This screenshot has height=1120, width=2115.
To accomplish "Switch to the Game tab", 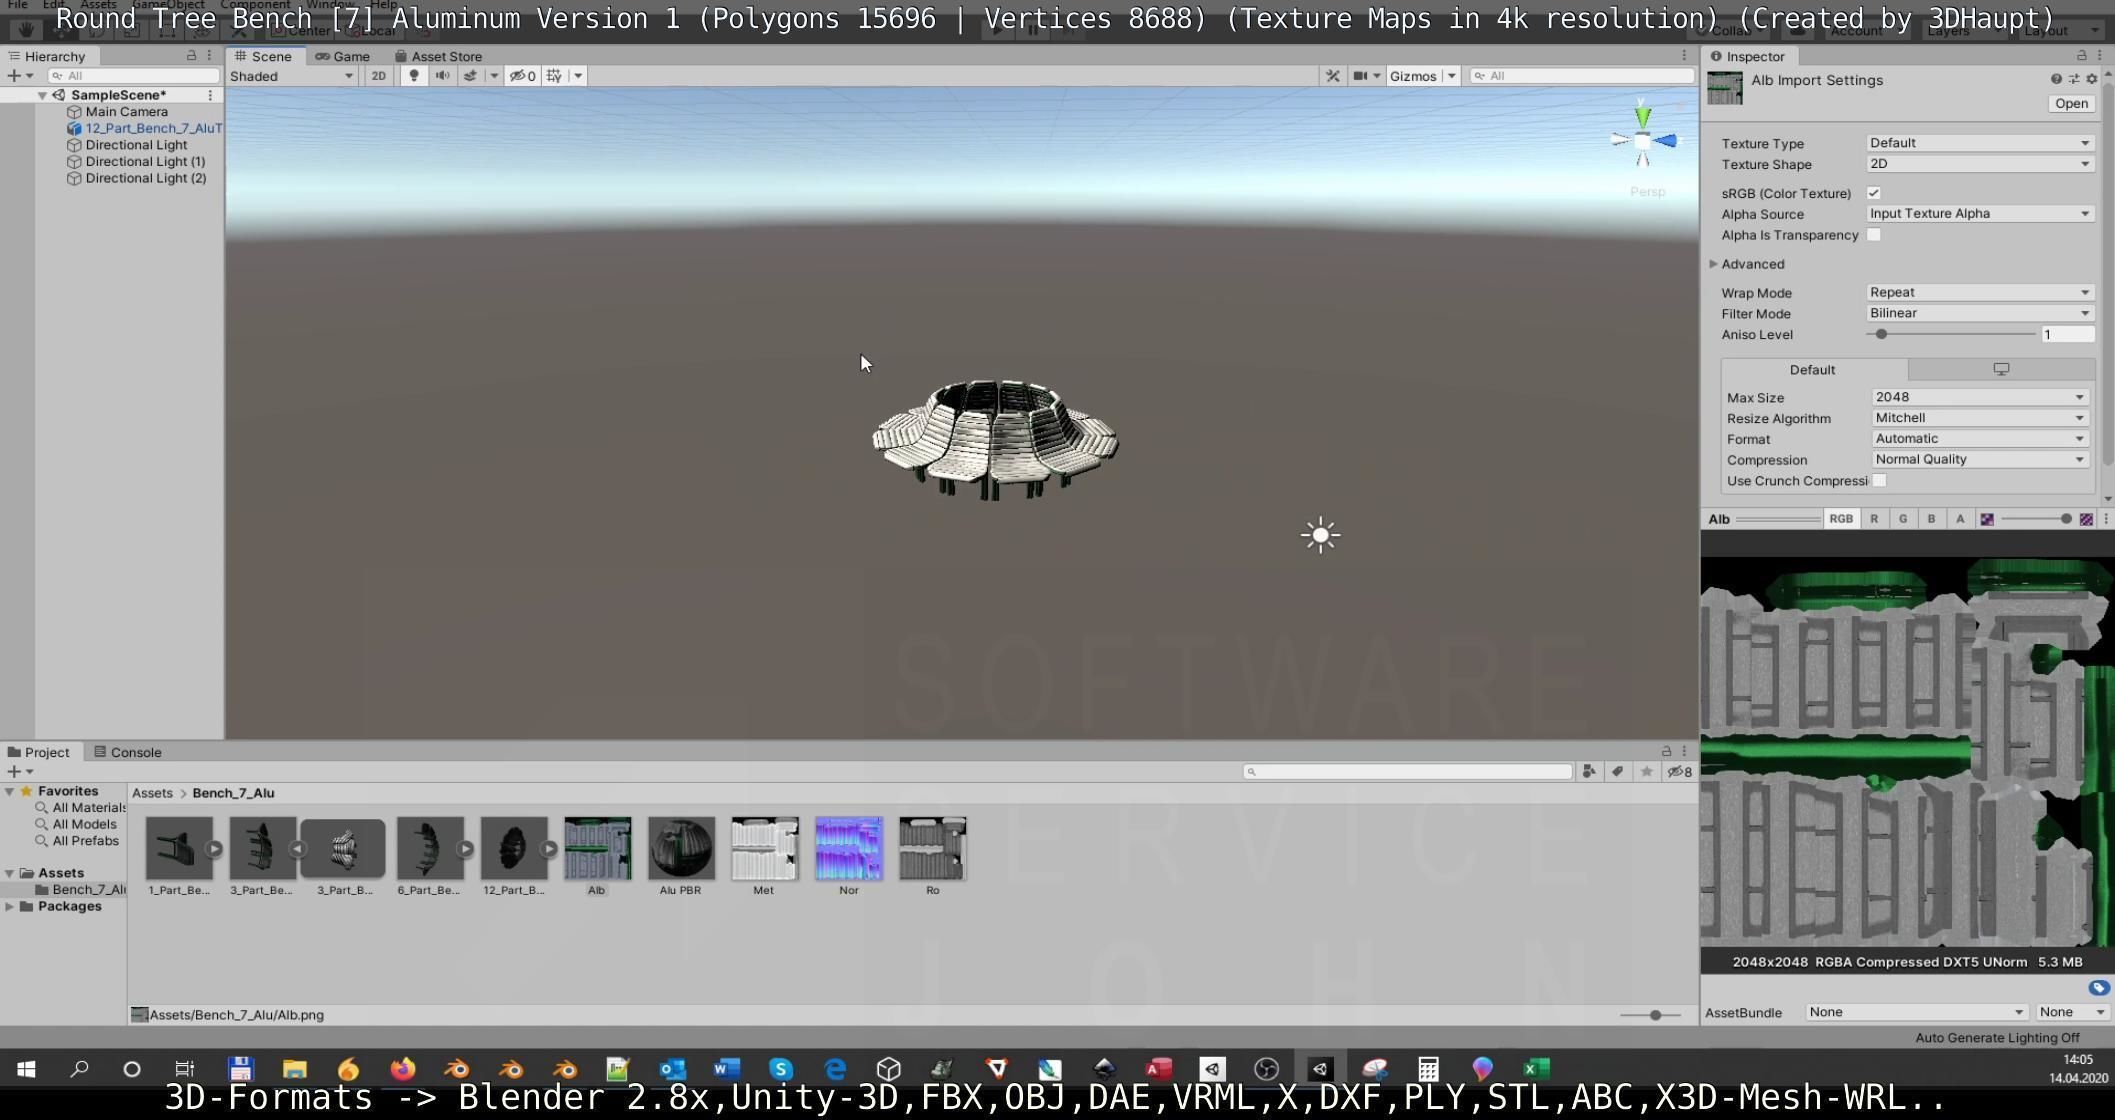I will click(343, 56).
